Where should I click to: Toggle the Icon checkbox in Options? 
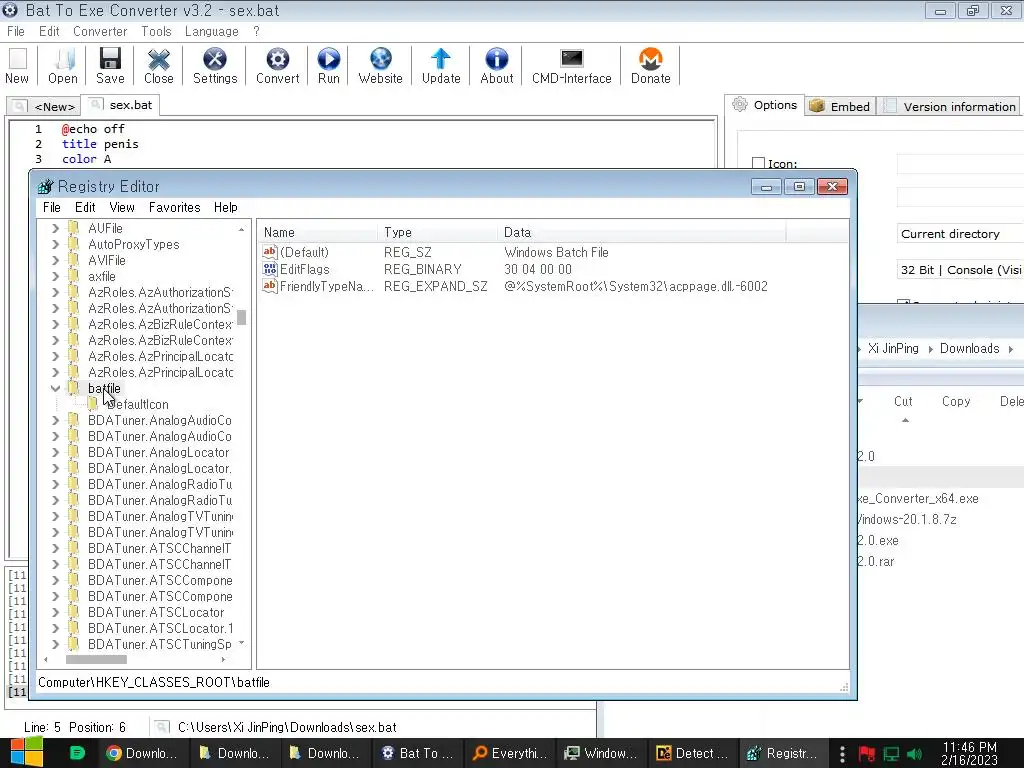pos(758,163)
